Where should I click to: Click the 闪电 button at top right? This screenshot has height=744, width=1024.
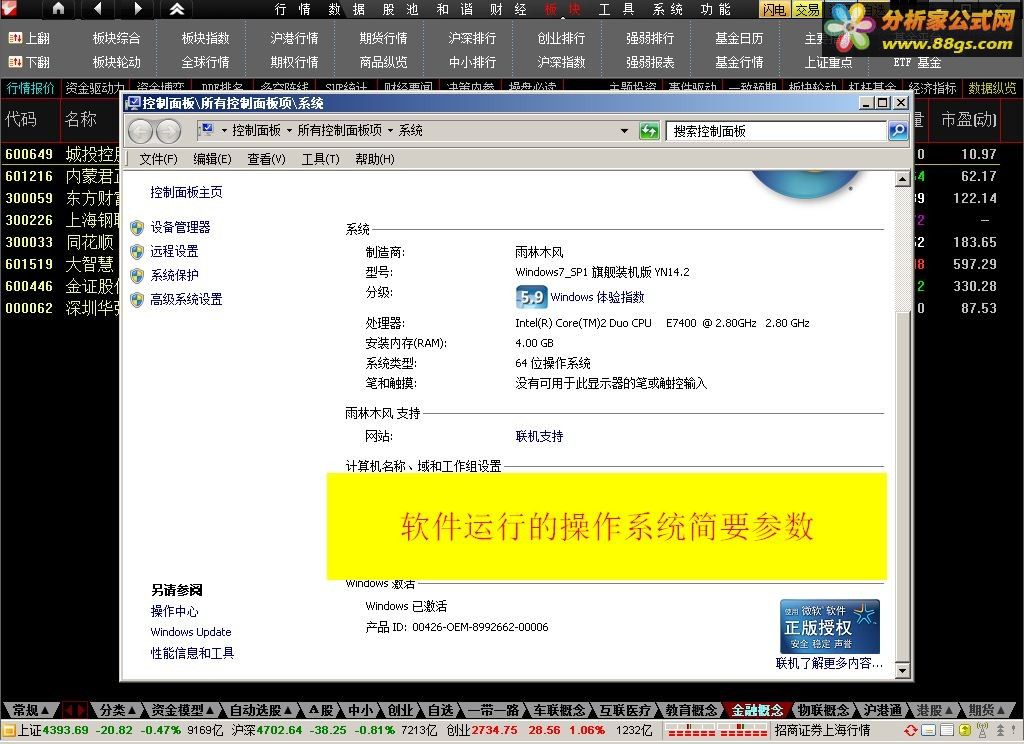click(x=775, y=9)
